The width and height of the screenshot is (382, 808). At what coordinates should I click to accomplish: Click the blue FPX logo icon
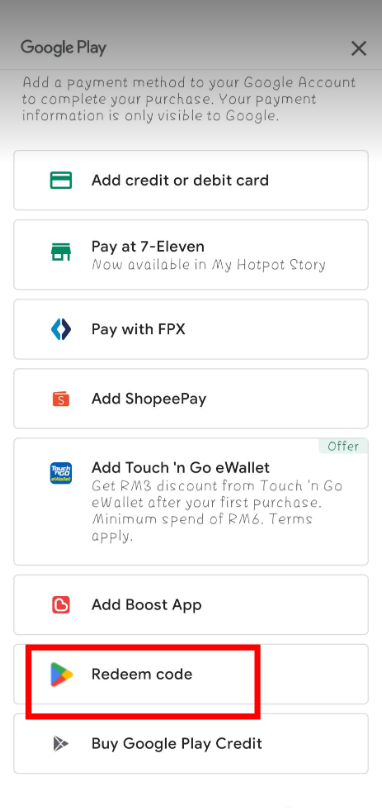[x=61, y=329]
